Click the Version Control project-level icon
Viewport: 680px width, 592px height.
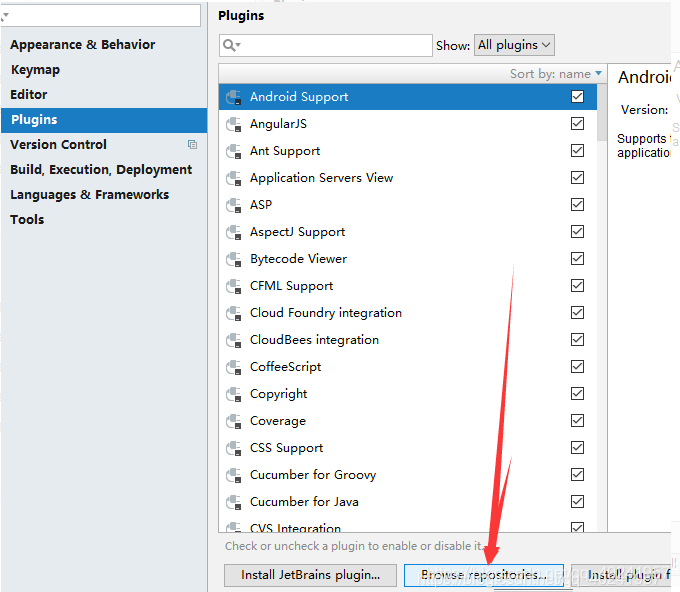(x=193, y=144)
